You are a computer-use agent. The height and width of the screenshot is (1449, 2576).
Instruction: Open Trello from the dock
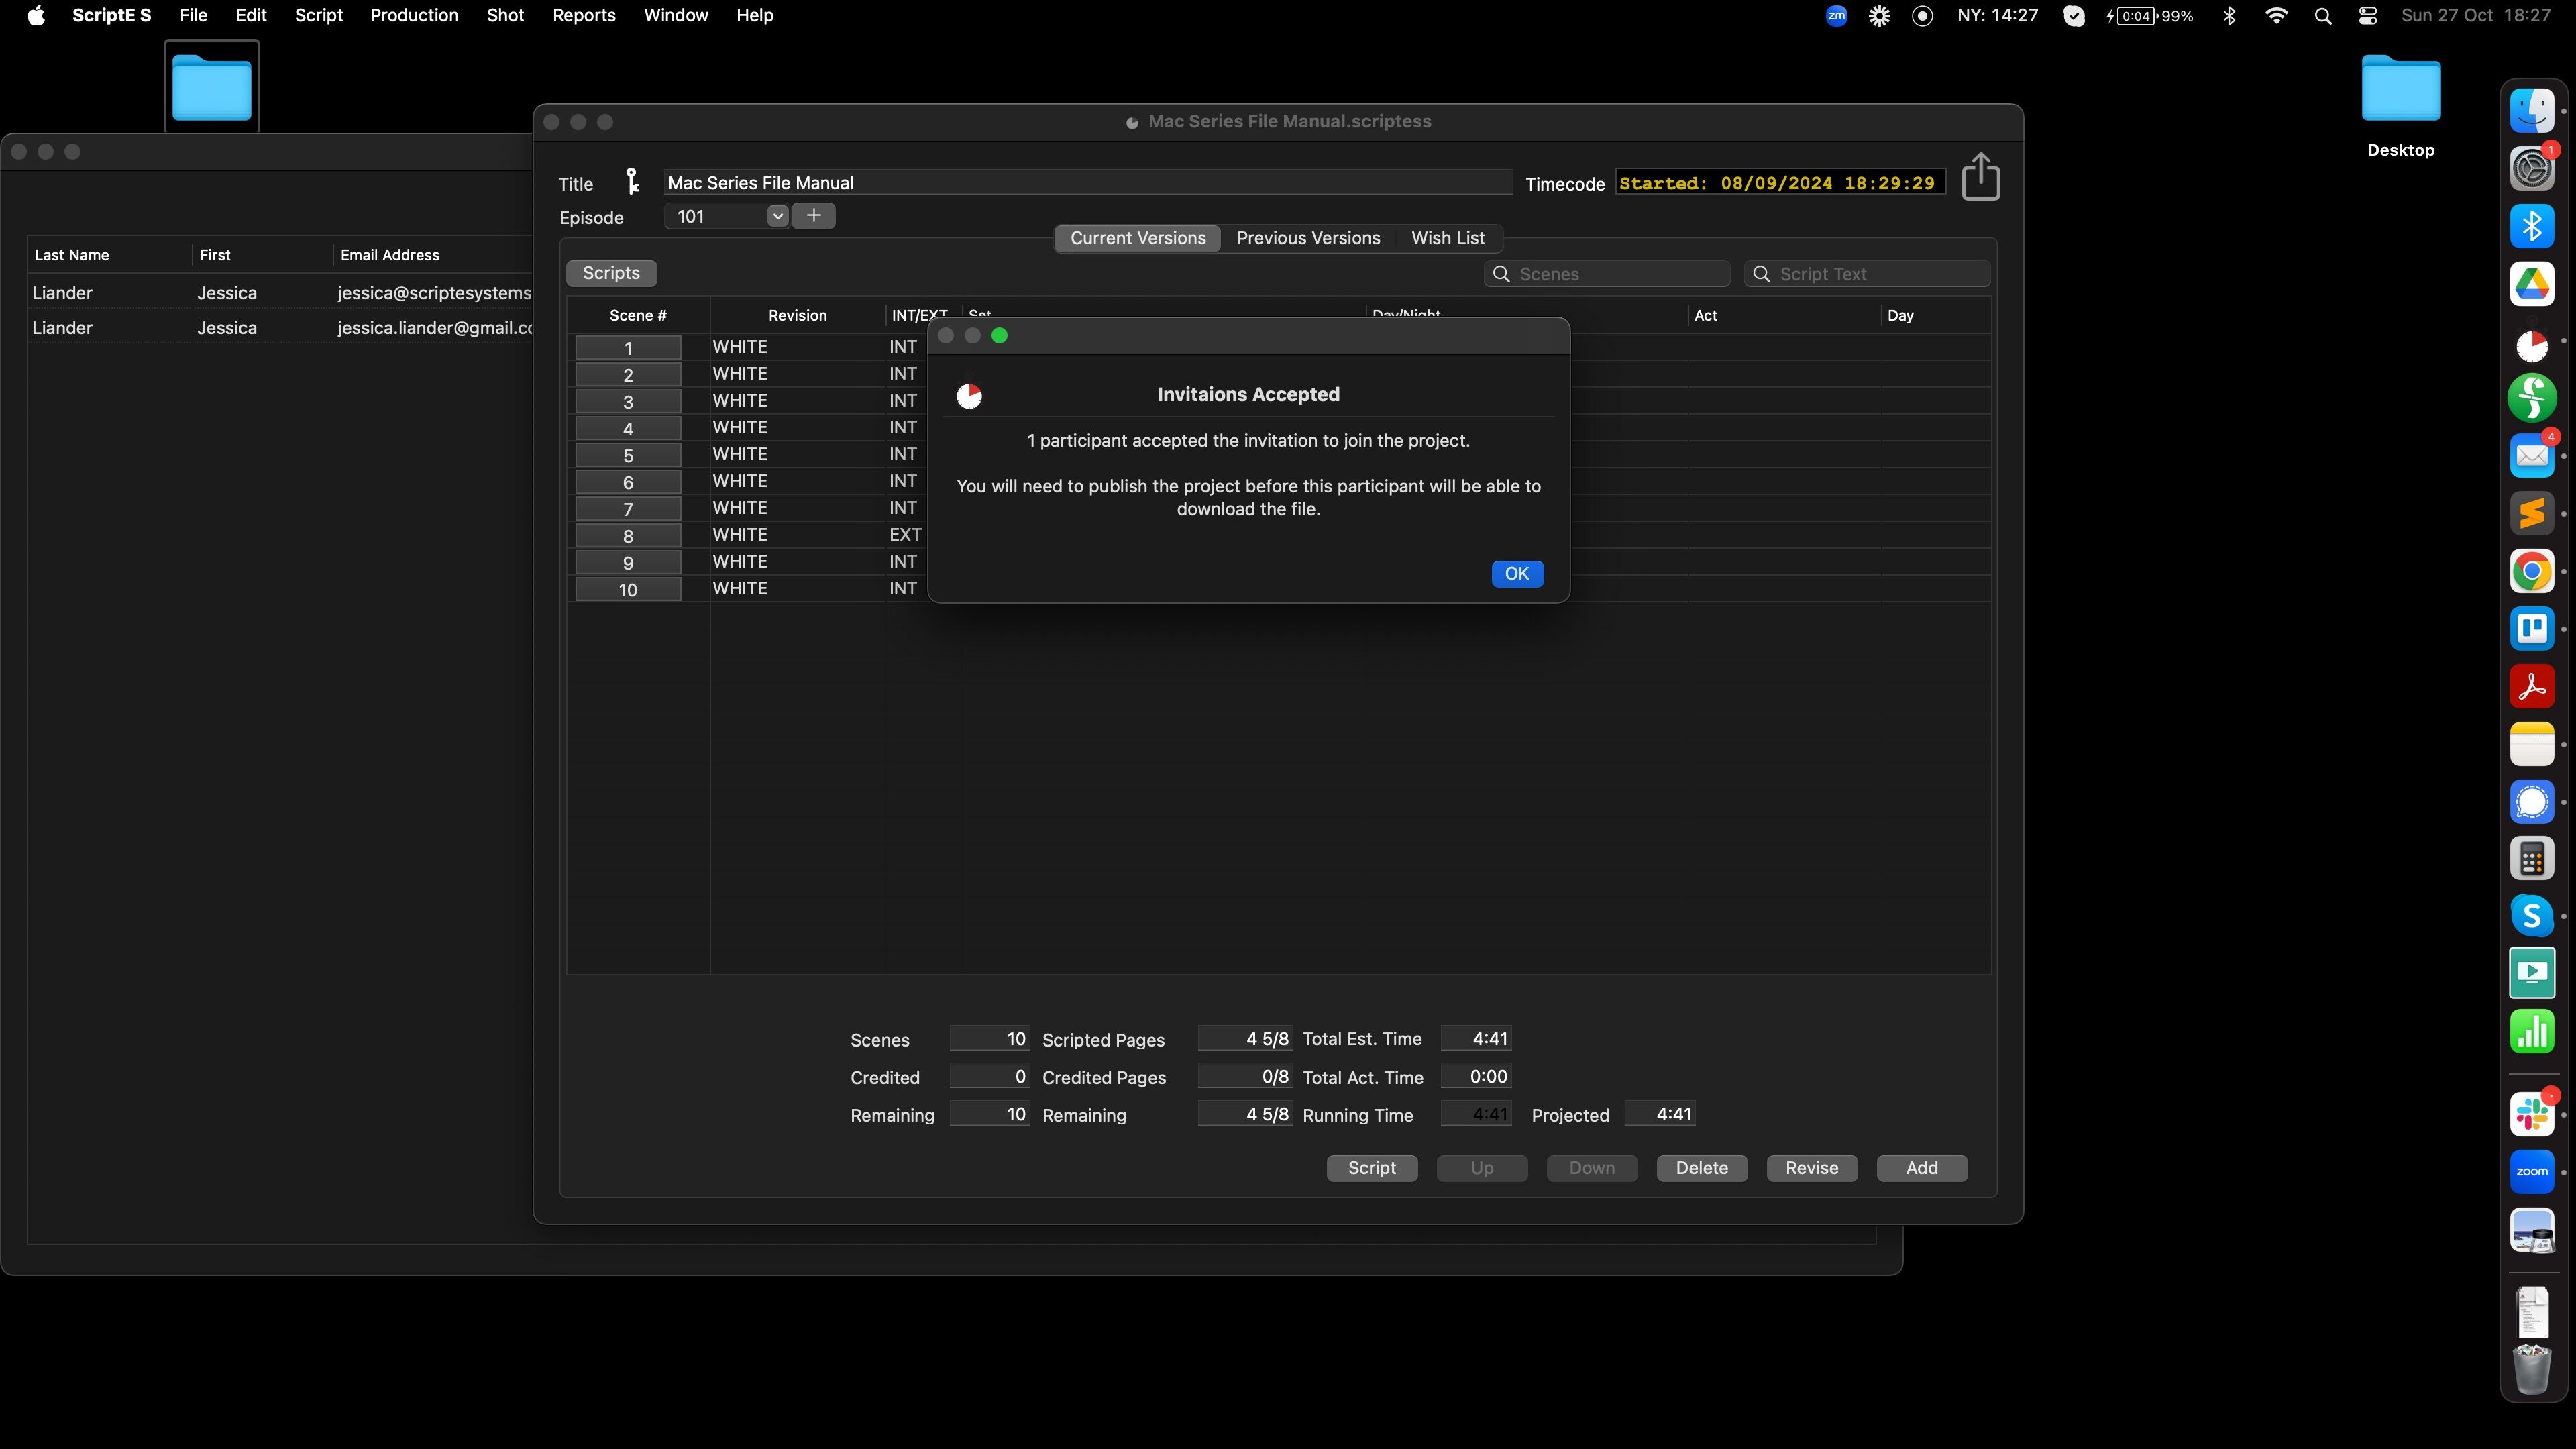click(2531, 629)
